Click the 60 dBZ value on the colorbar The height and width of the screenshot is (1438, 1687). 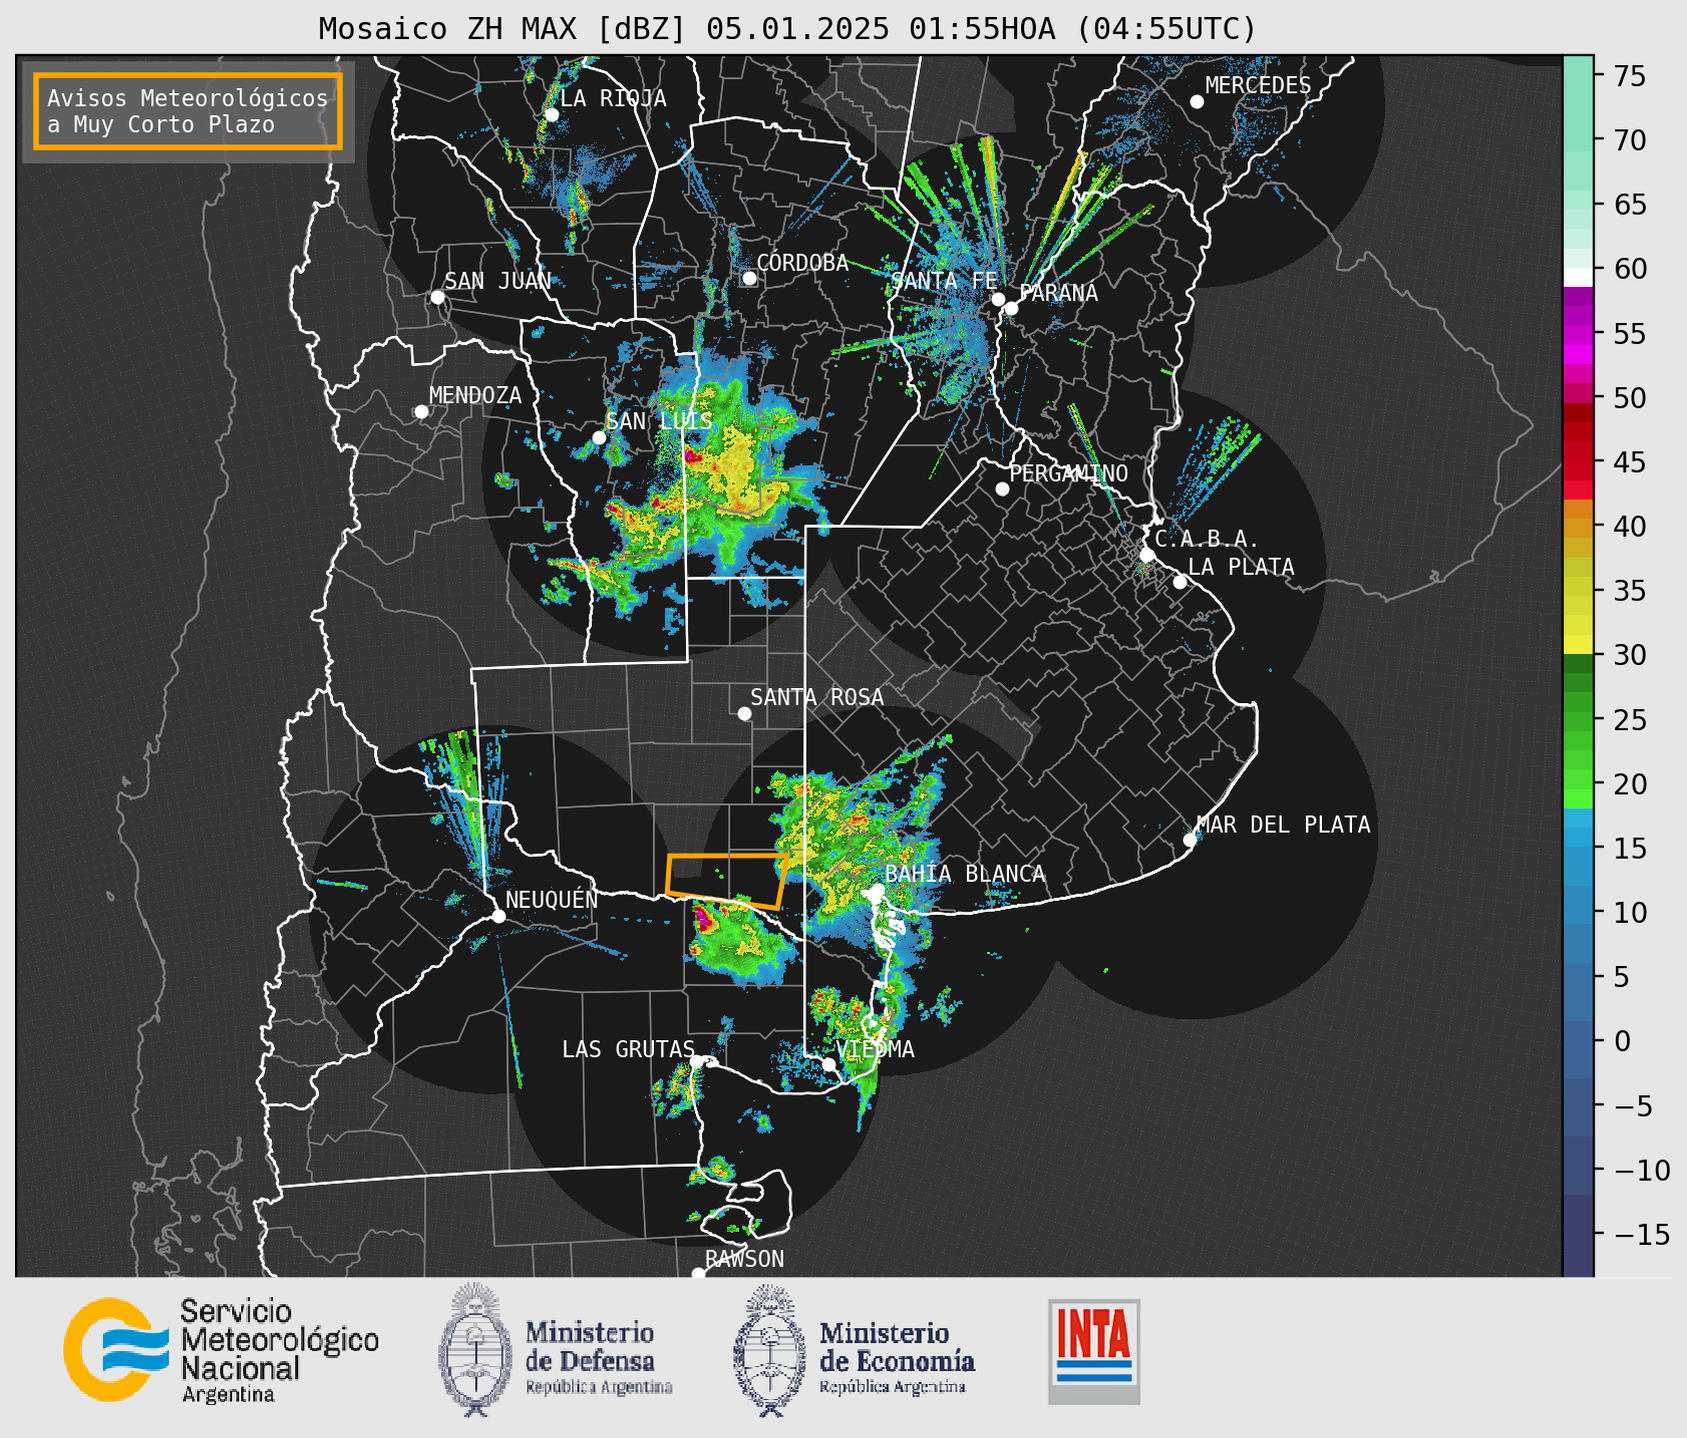point(1630,269)
